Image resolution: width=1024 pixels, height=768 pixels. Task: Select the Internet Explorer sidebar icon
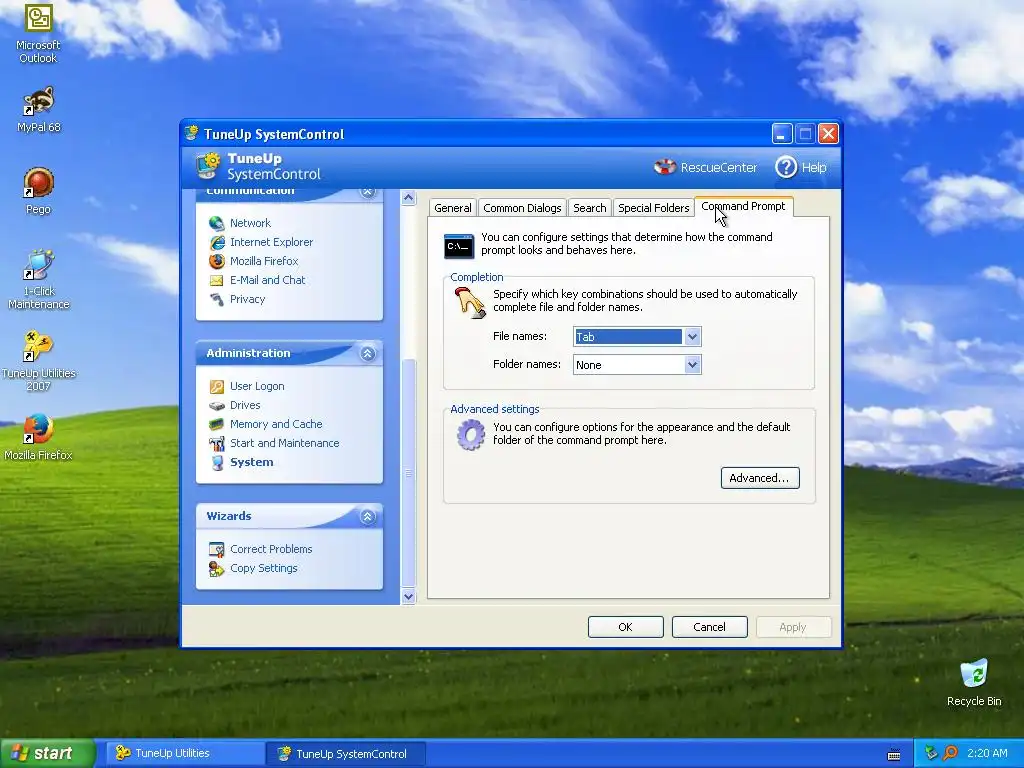[217, 242]
